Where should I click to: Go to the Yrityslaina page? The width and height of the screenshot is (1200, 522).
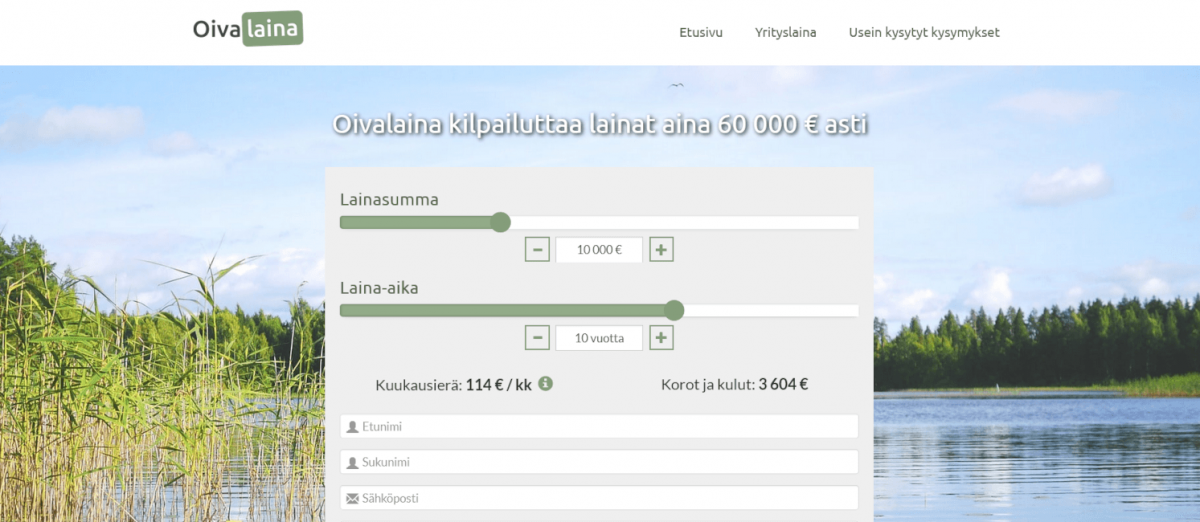(785, 32)
